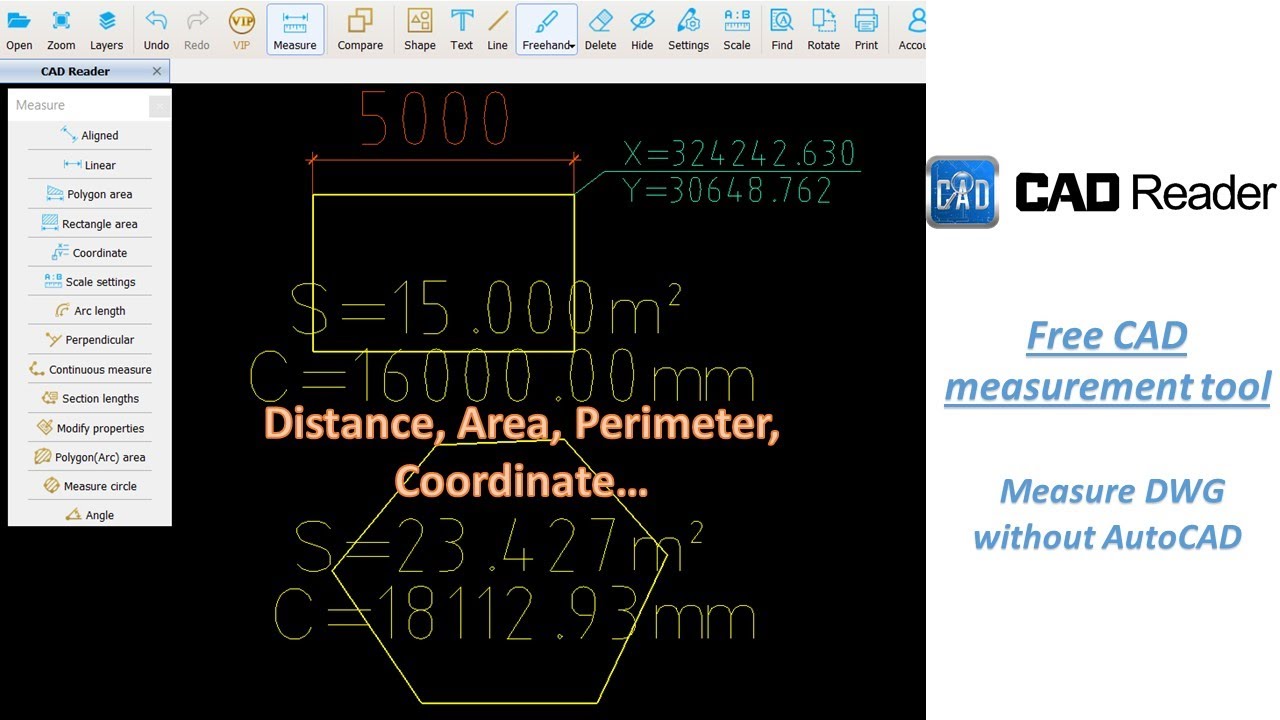1280x720 pixels.
Task: Click the Y=30648.762 coordinate label
Action: coord(727,189)
